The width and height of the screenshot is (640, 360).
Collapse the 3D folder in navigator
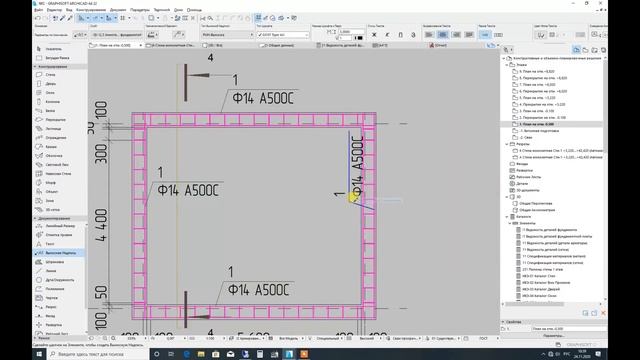coord(507,197)
